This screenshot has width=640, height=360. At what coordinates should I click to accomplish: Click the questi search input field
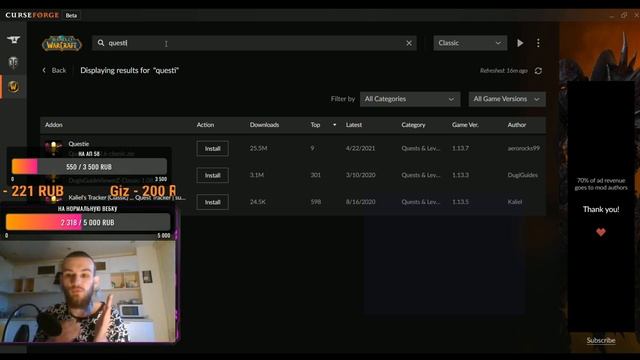click(254, 43)
